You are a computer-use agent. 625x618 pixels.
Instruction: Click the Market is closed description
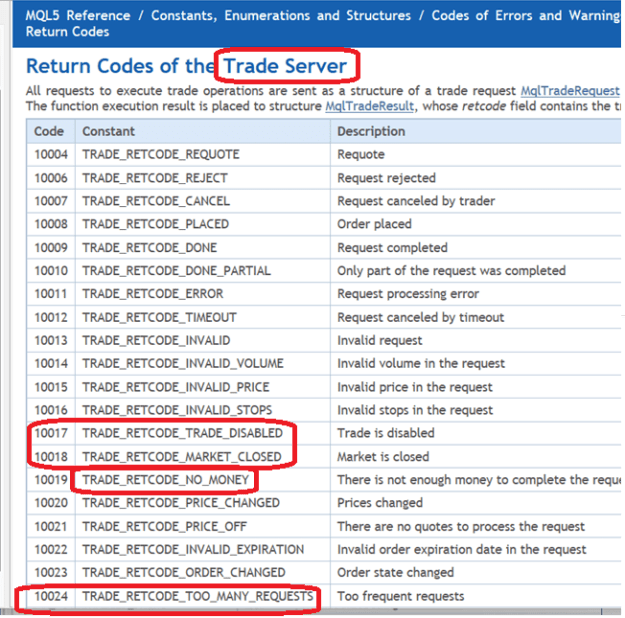383,457
